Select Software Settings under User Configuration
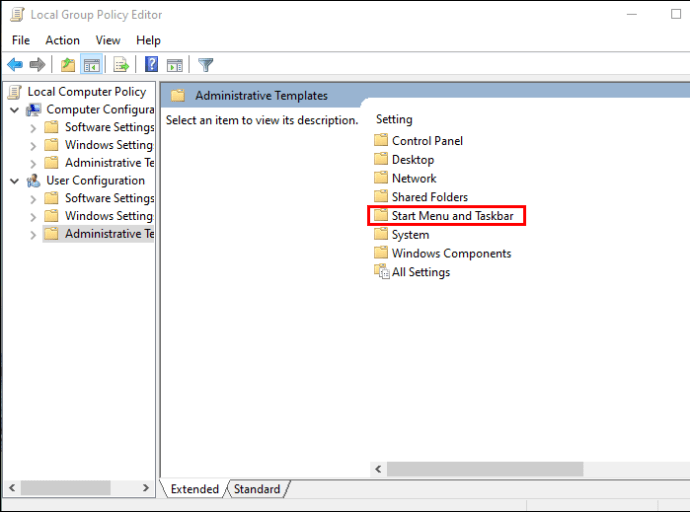 [x=110, y=198]
